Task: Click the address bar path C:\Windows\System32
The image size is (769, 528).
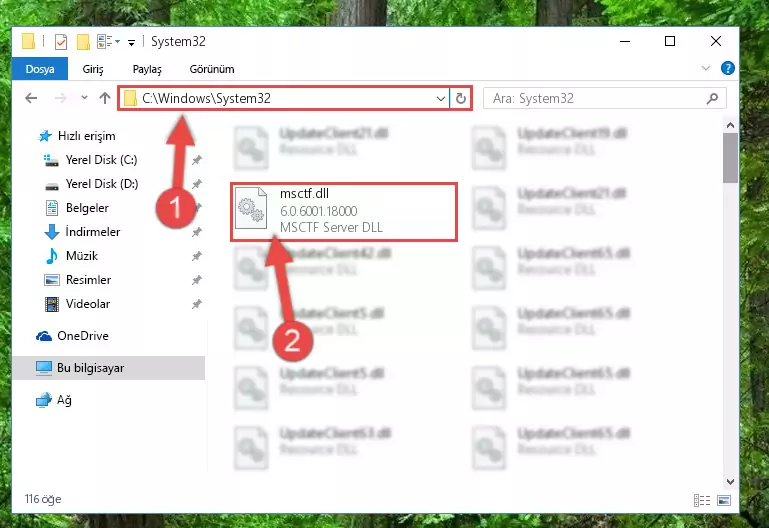Action: 206,99
